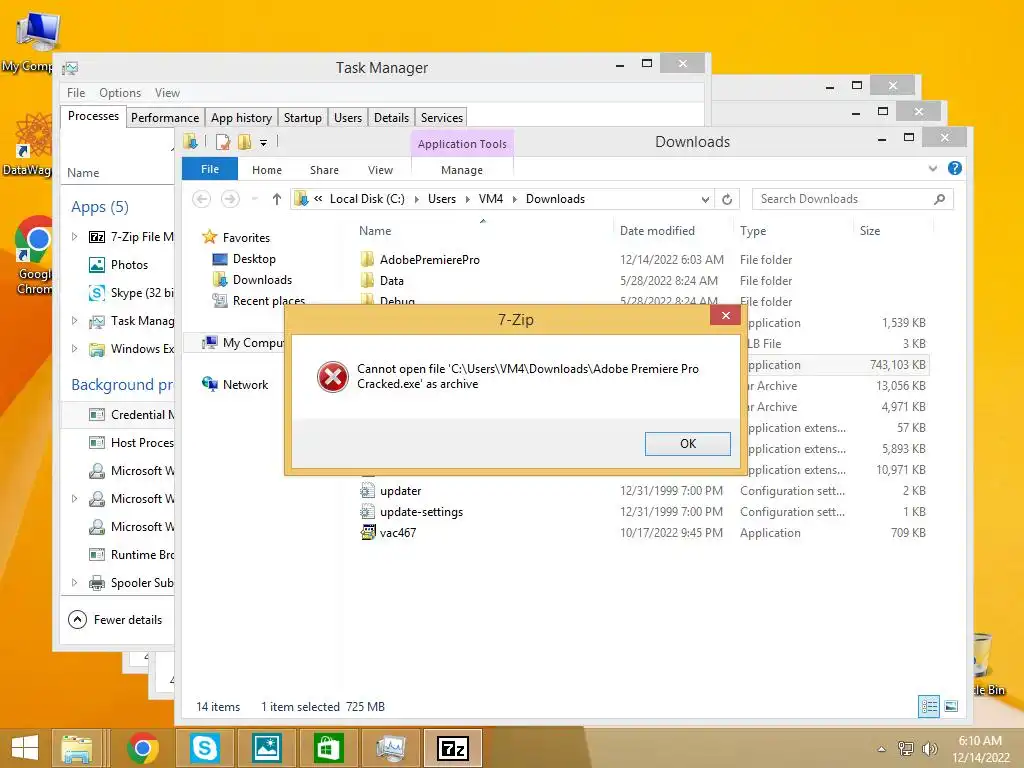Sort files by Type column

pos(753,231)
